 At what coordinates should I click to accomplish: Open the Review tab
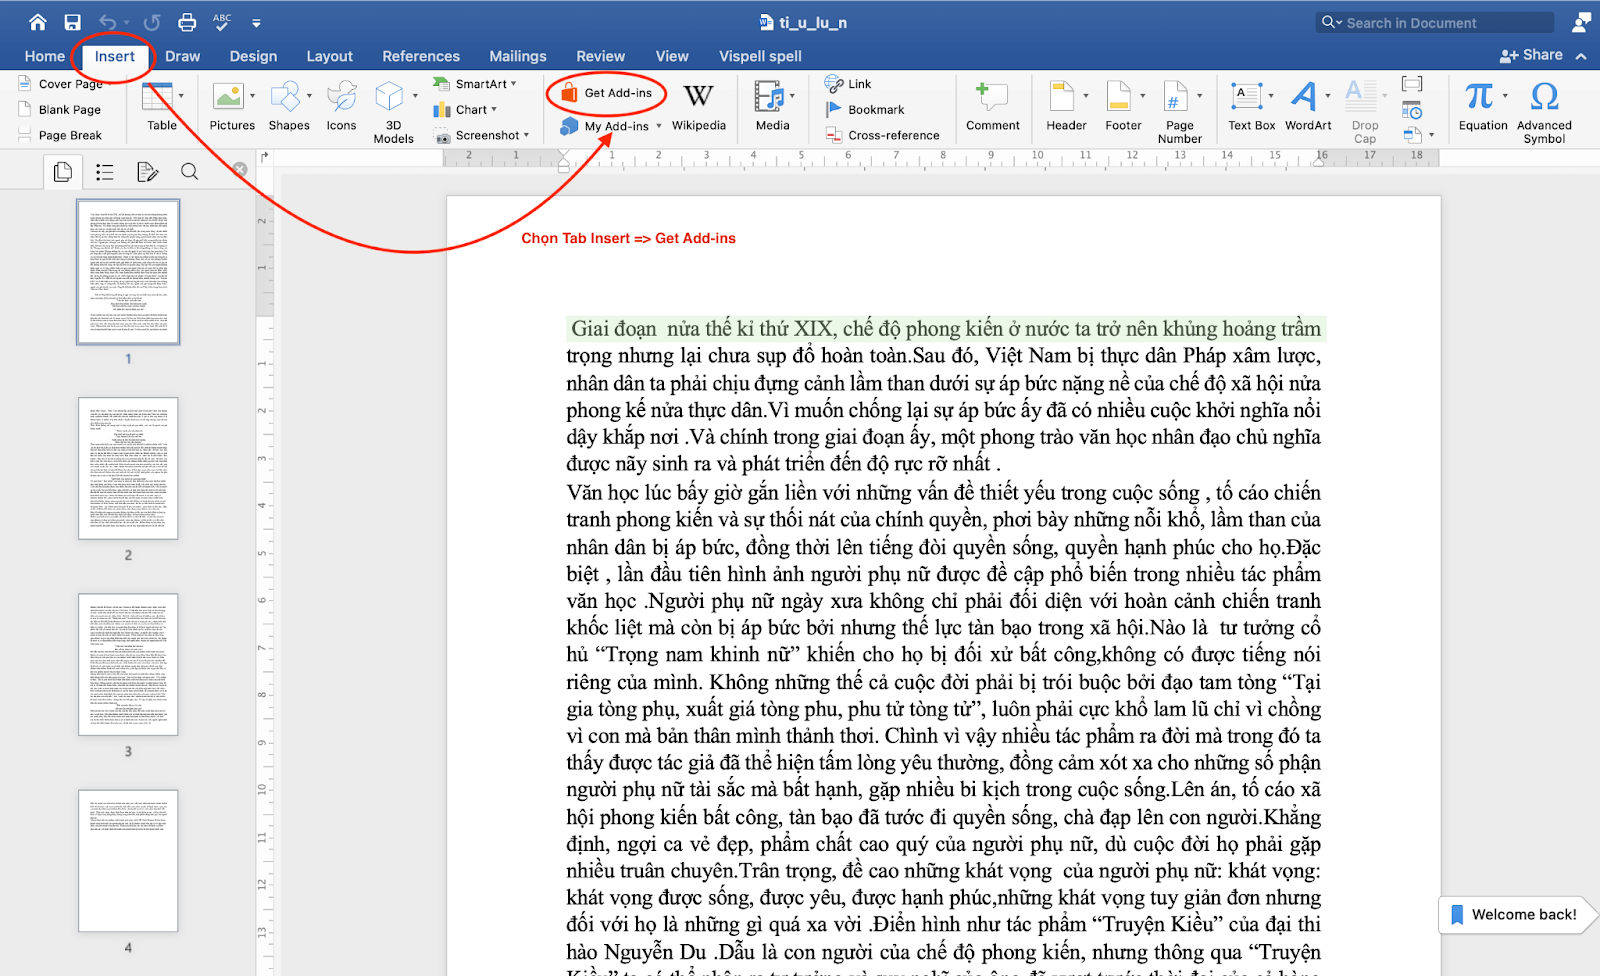point(600,56)
